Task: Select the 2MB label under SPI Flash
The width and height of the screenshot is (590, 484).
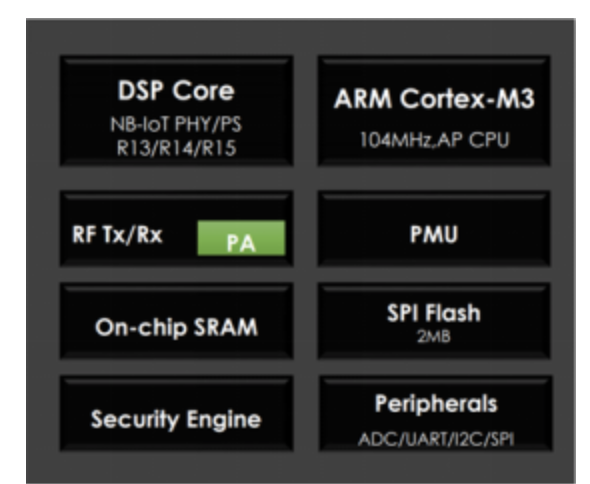Action: tap(434, 336)
